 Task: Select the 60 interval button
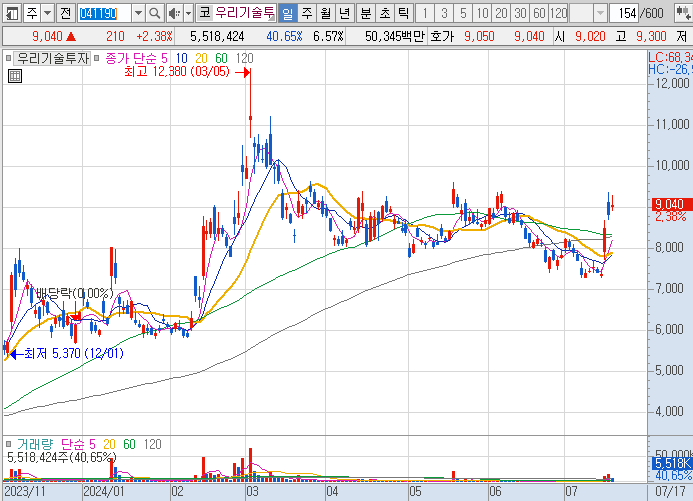tap(539, 13)
